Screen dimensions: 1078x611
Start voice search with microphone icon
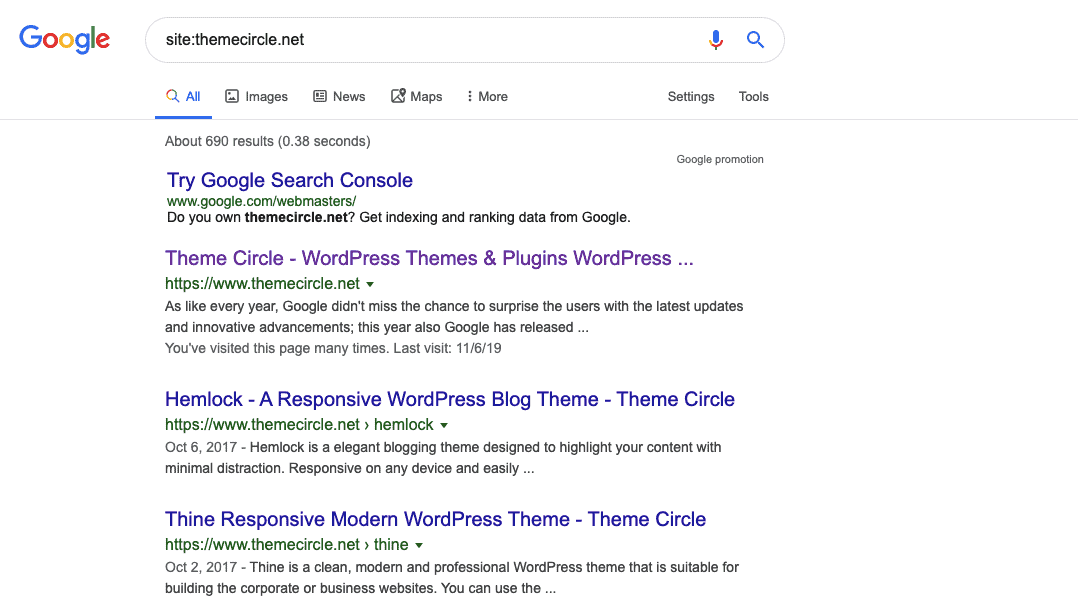[716, 40]
